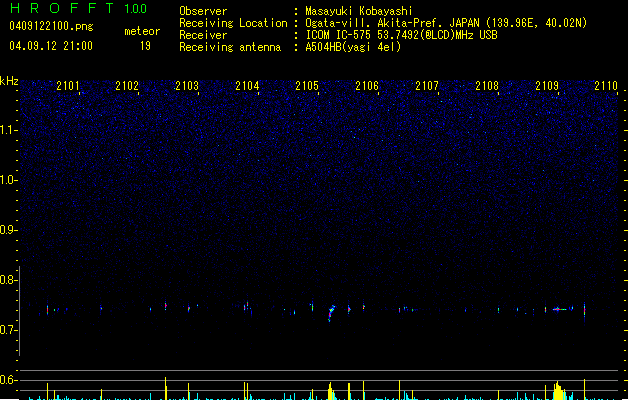Click the 0.7 kHz frequency label
Screen dimensions: 629x400
coord(8,330)
